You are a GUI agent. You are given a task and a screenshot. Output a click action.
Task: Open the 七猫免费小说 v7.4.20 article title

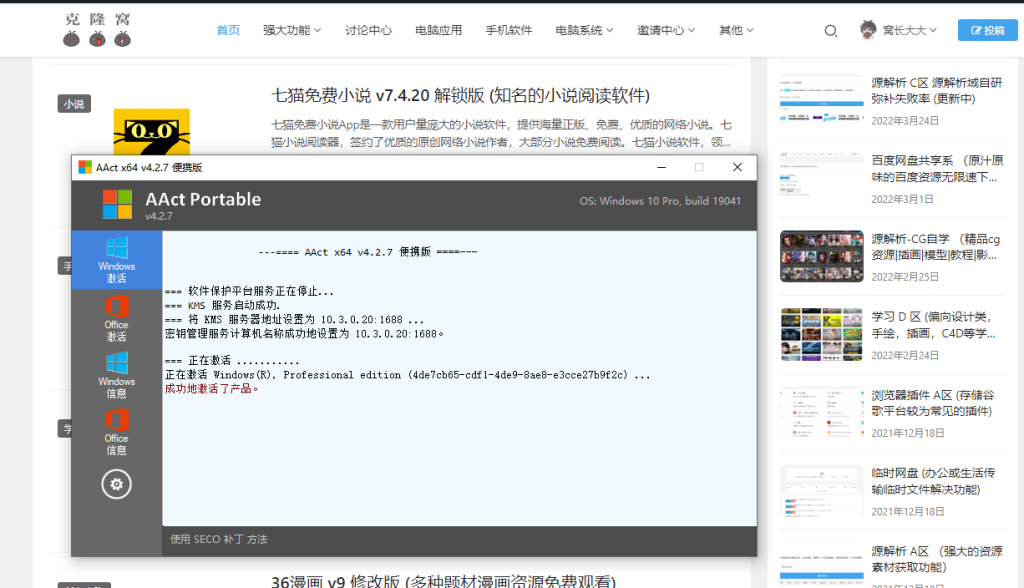coord(460,95)
